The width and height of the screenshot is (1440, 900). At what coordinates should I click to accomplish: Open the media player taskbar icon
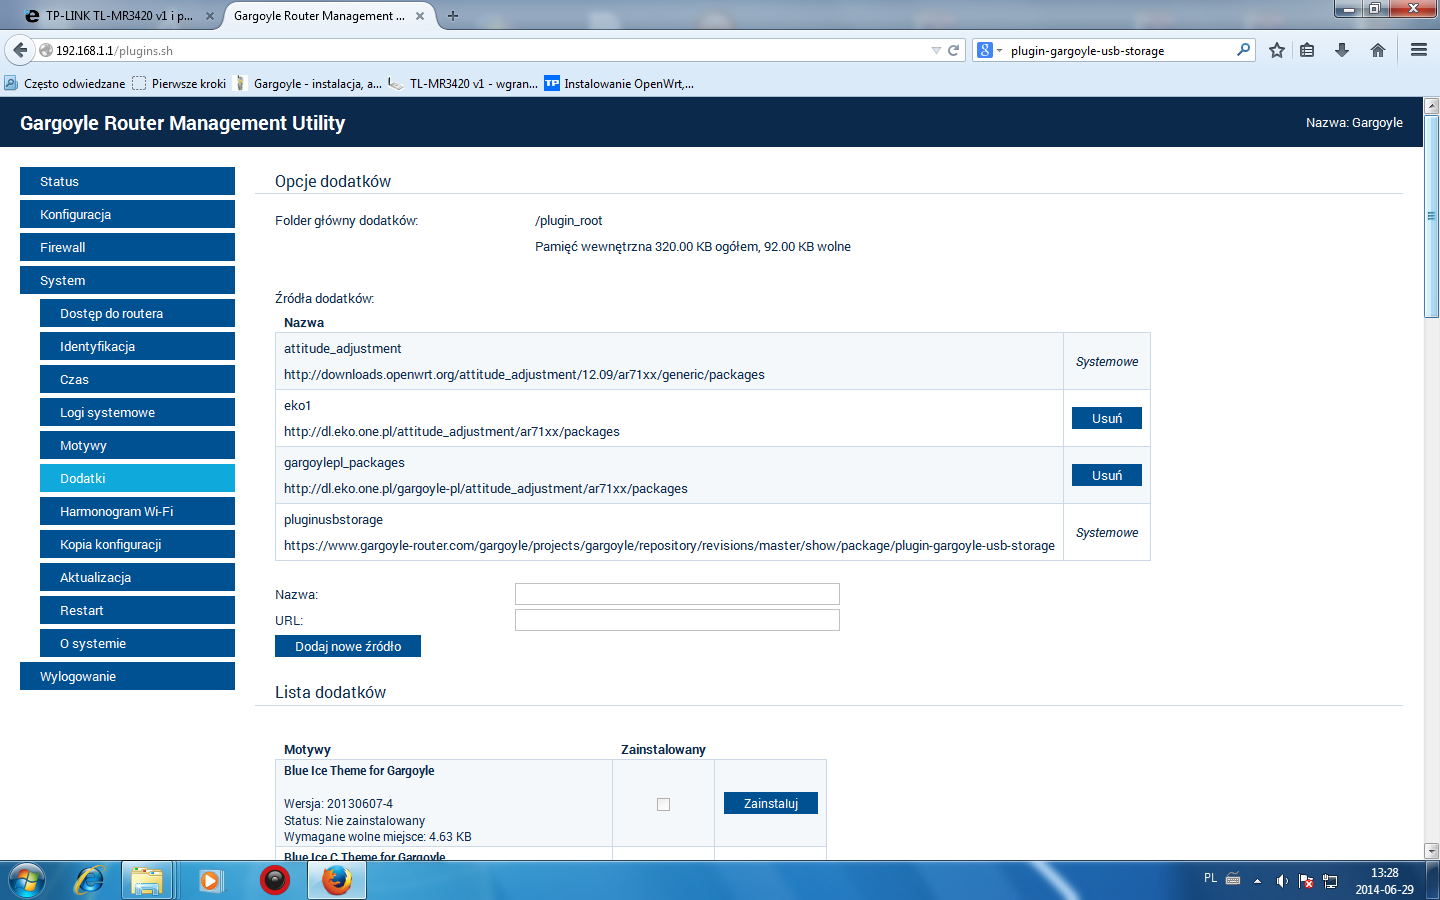(210, 880)
